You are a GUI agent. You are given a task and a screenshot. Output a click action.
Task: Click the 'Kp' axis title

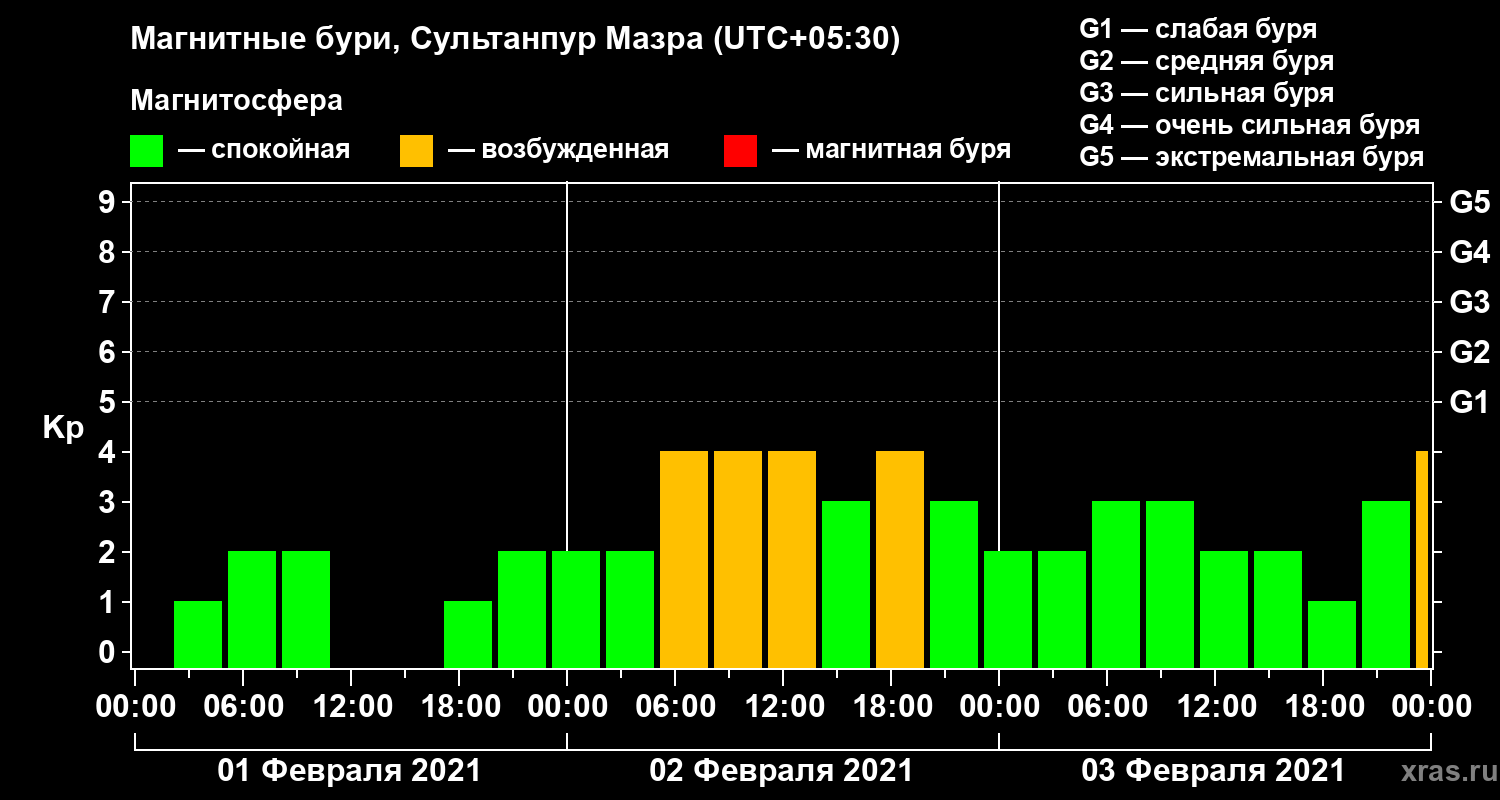click(x=63, y=427)
